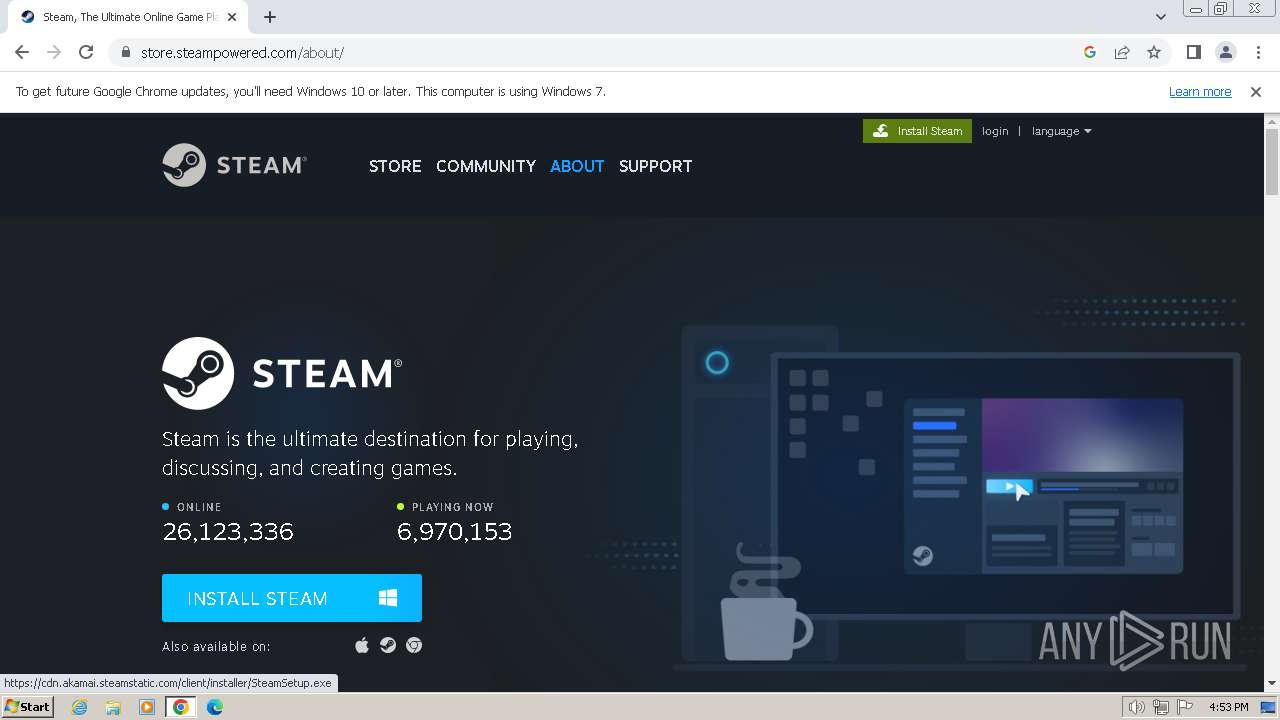Click the Also available on text
This screenshot has width=1280, height=720.
tap(216, 646)
